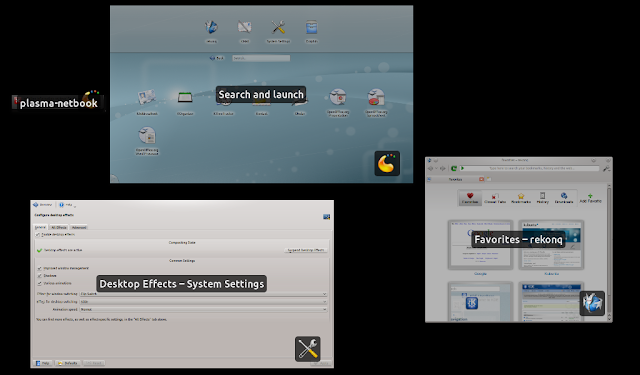Viewport: 640px width, 375px height.
Task: Click Suspend Desktop Effects button
Action: click(x=306, y=250)
